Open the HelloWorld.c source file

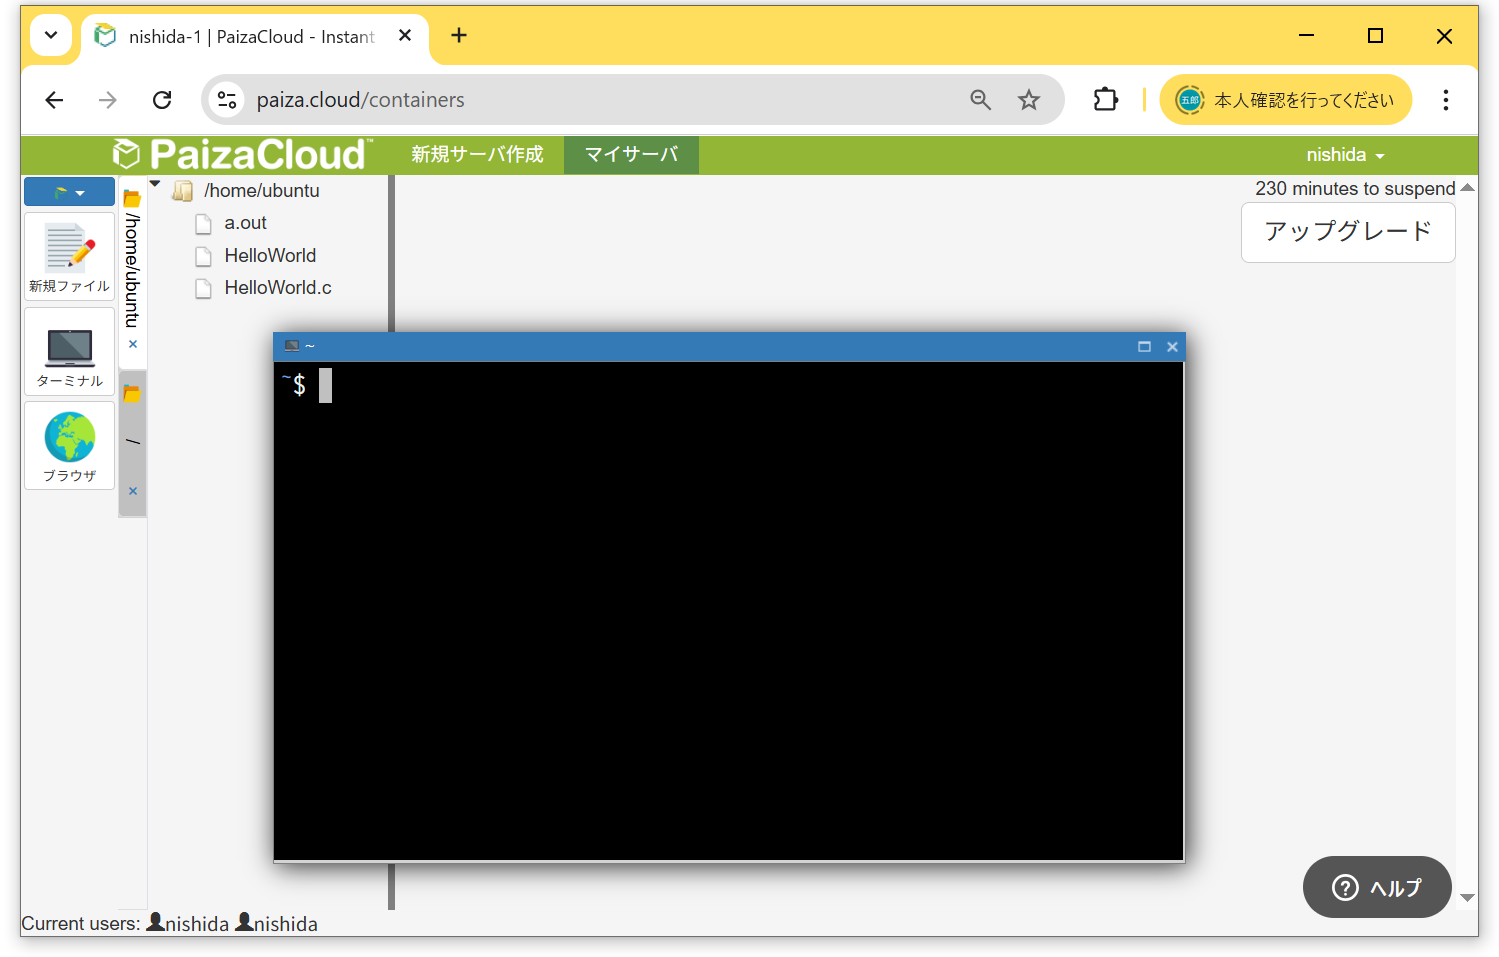(x=278, y=288)
